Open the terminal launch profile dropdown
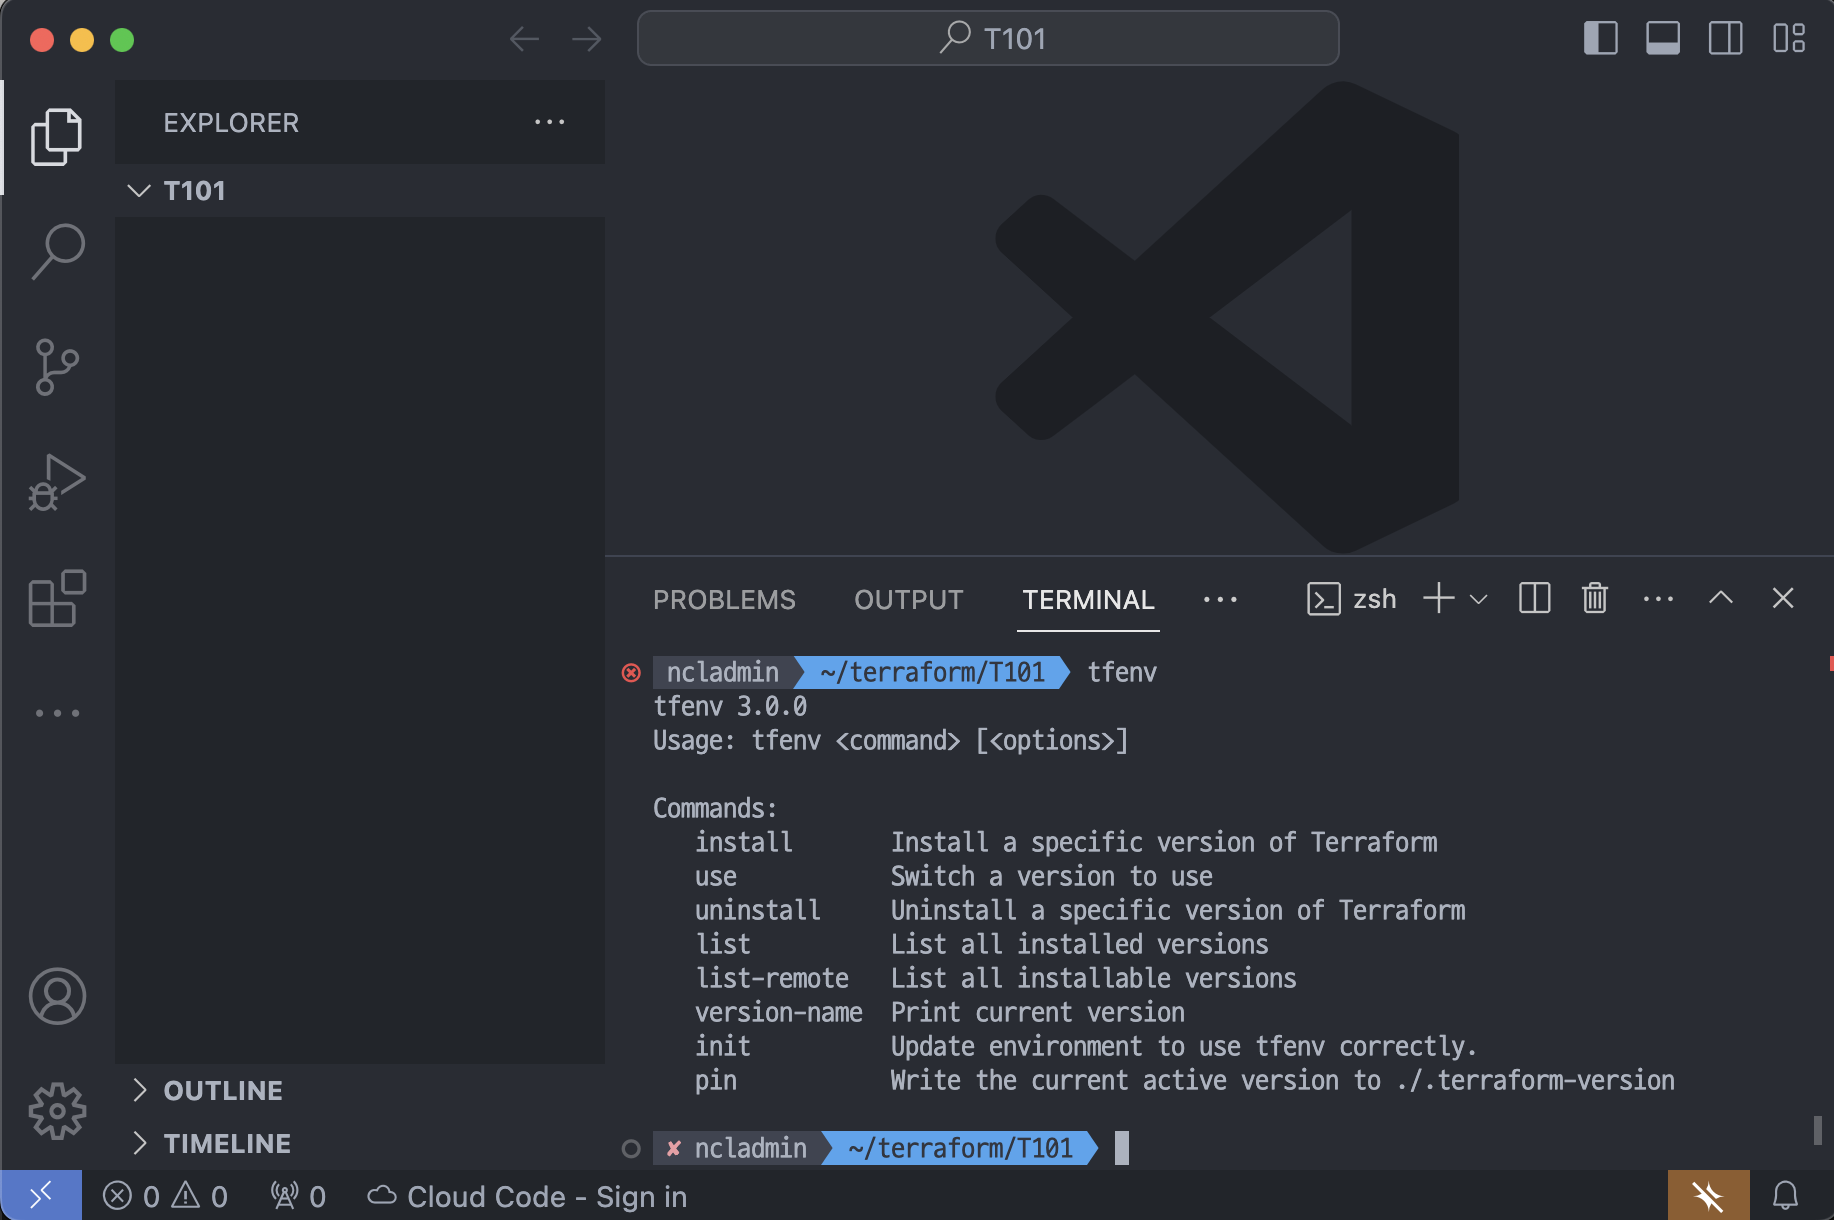 (1479, 599)
